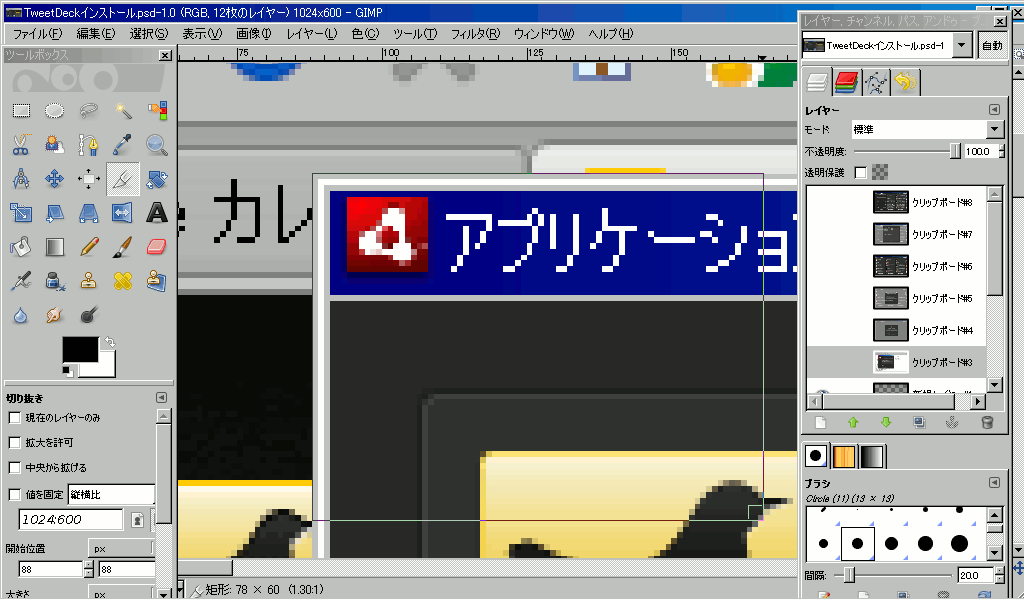Open the レイヤー panel menu arrow
1024x600 pixels.
994,110
